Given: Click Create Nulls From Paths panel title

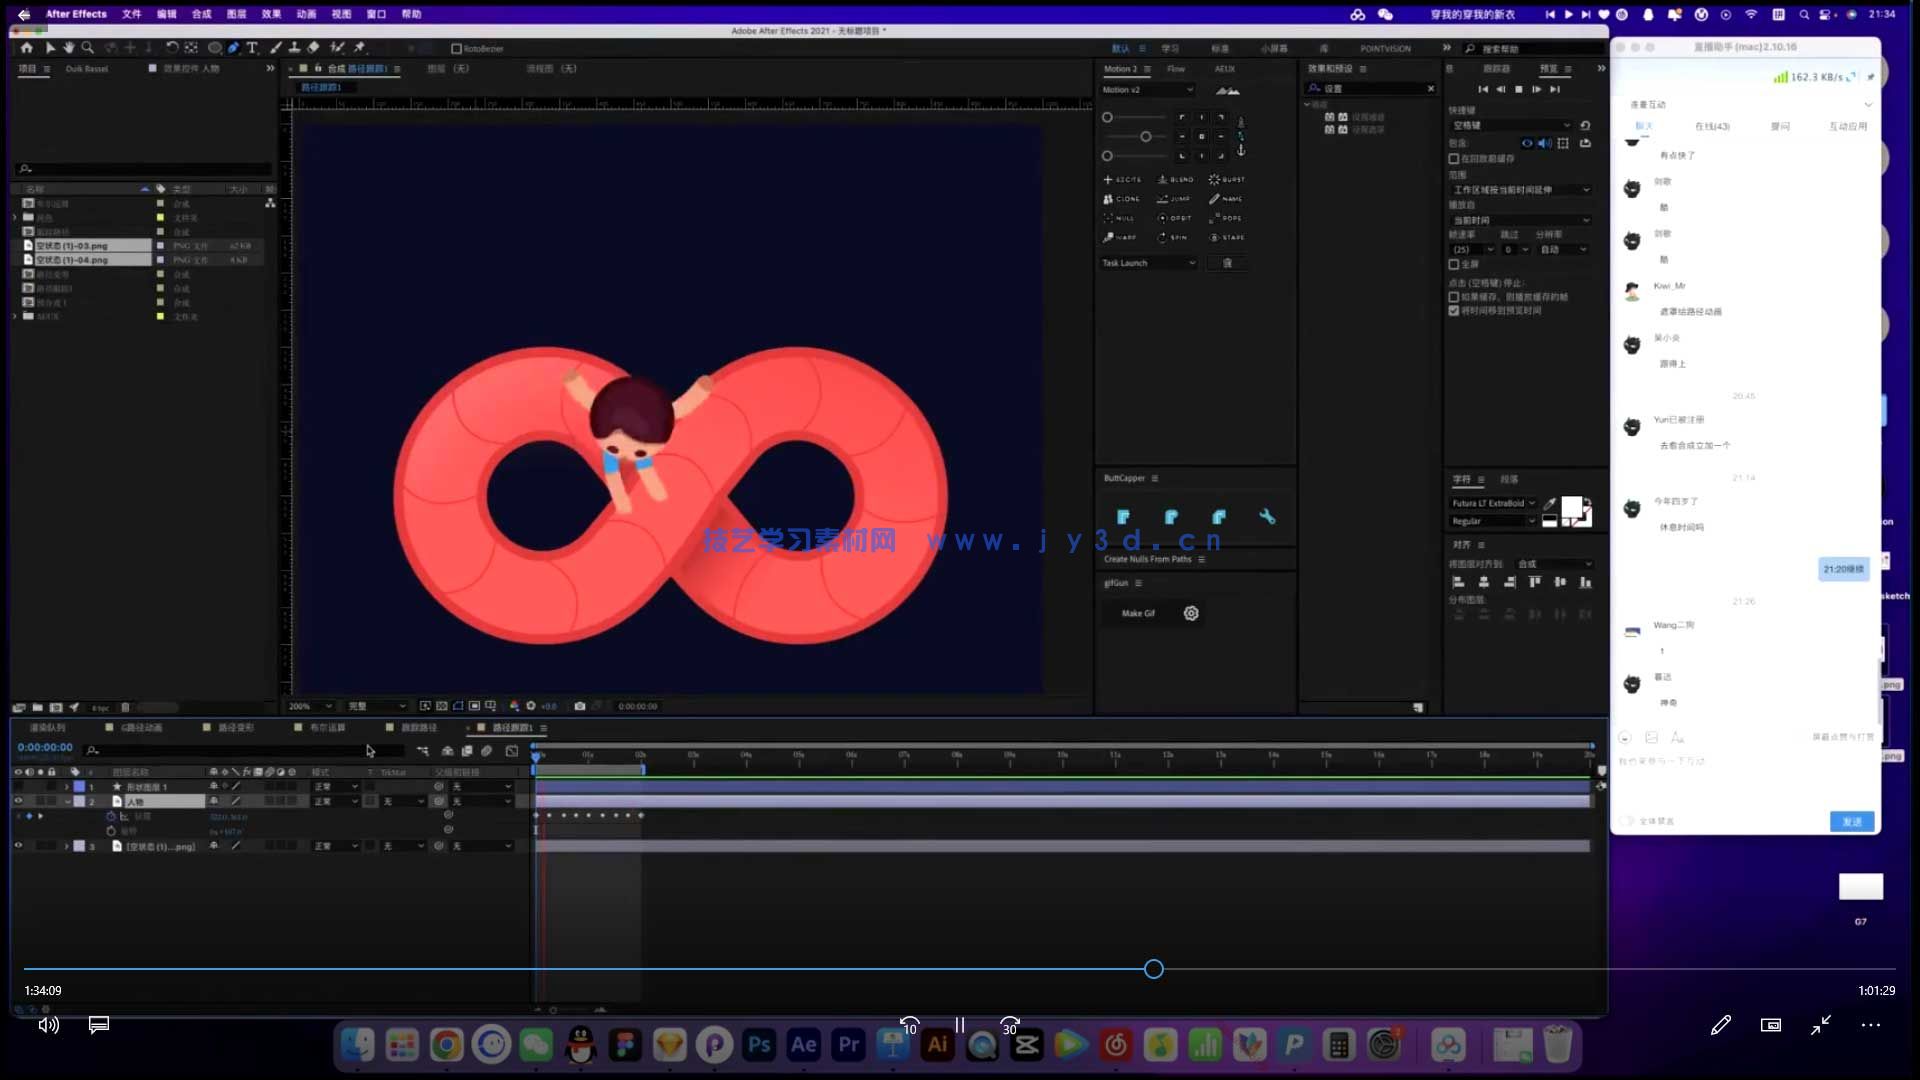Looking at the screenshot, I should (1147, 559).
